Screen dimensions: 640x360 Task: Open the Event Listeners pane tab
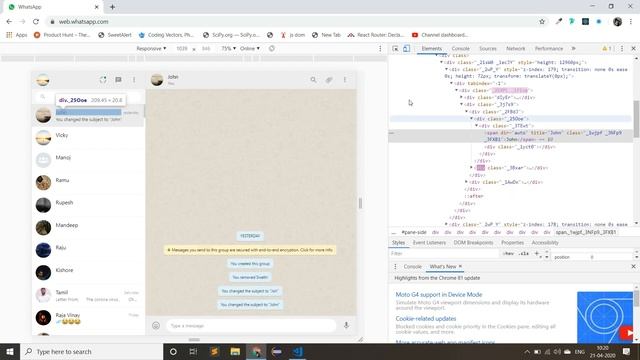tap(429, 242)
